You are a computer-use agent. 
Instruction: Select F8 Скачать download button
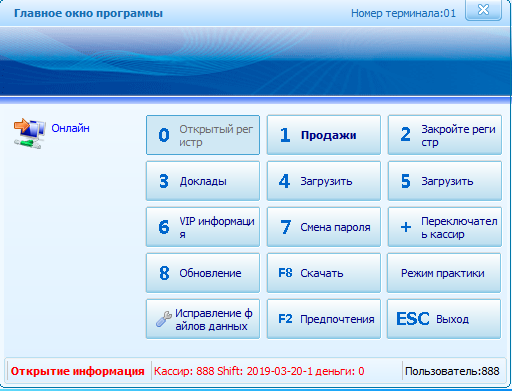pyautogui.click(x=324, y=273)
